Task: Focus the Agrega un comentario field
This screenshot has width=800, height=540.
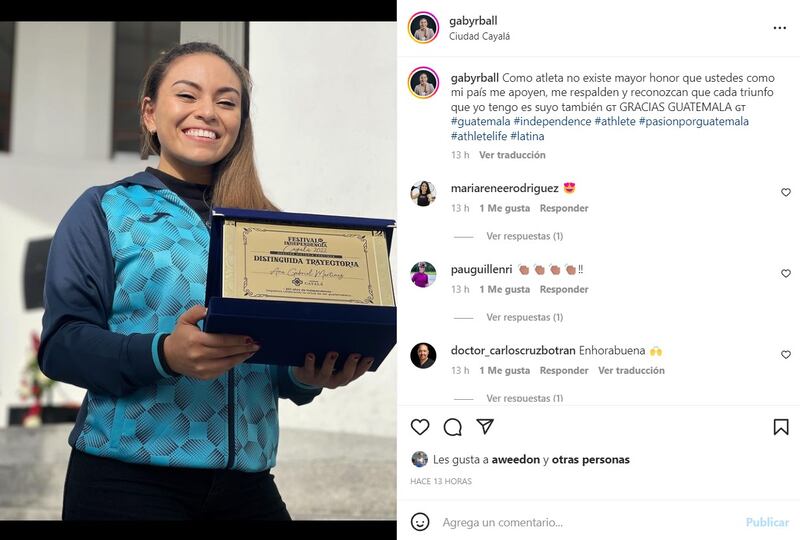Action: (587, 522)
